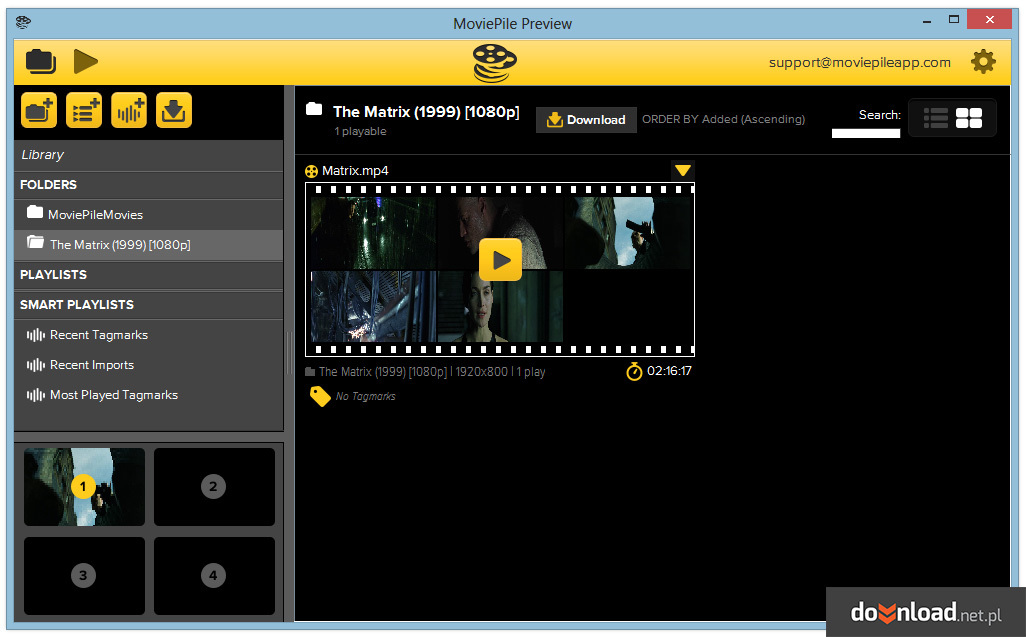The height and width of the screenshot is (637, 1026).
Task: Click The Matrix (1999) [1080p] heading title
Action: tap(426, 112)
